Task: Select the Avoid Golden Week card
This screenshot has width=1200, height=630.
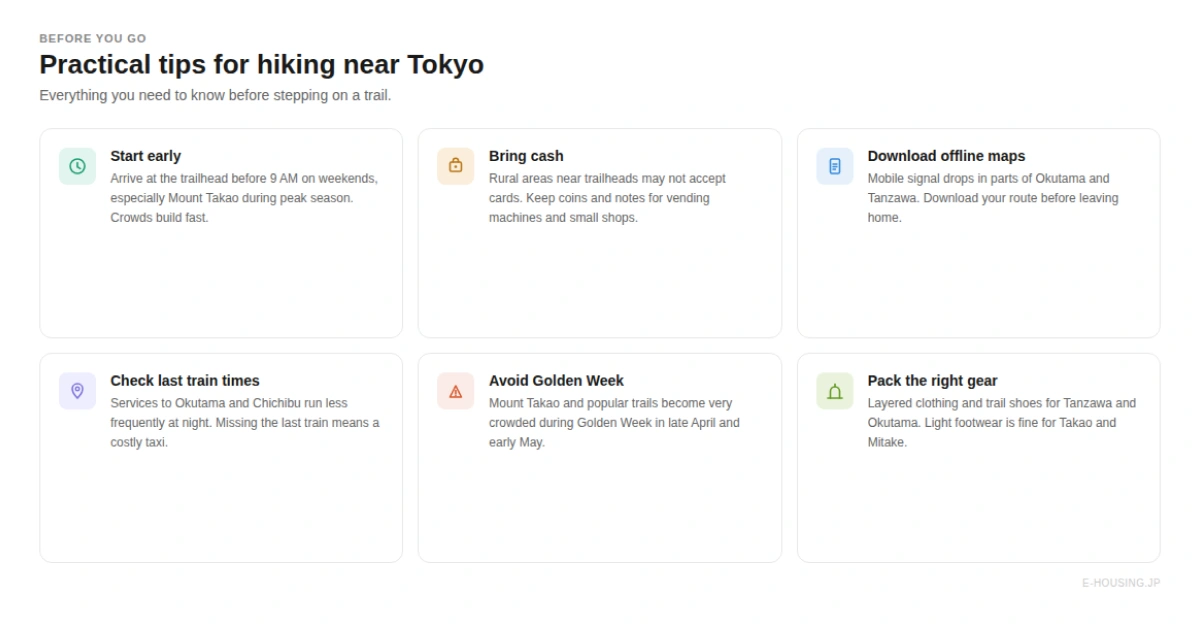Action: (599, 456)
